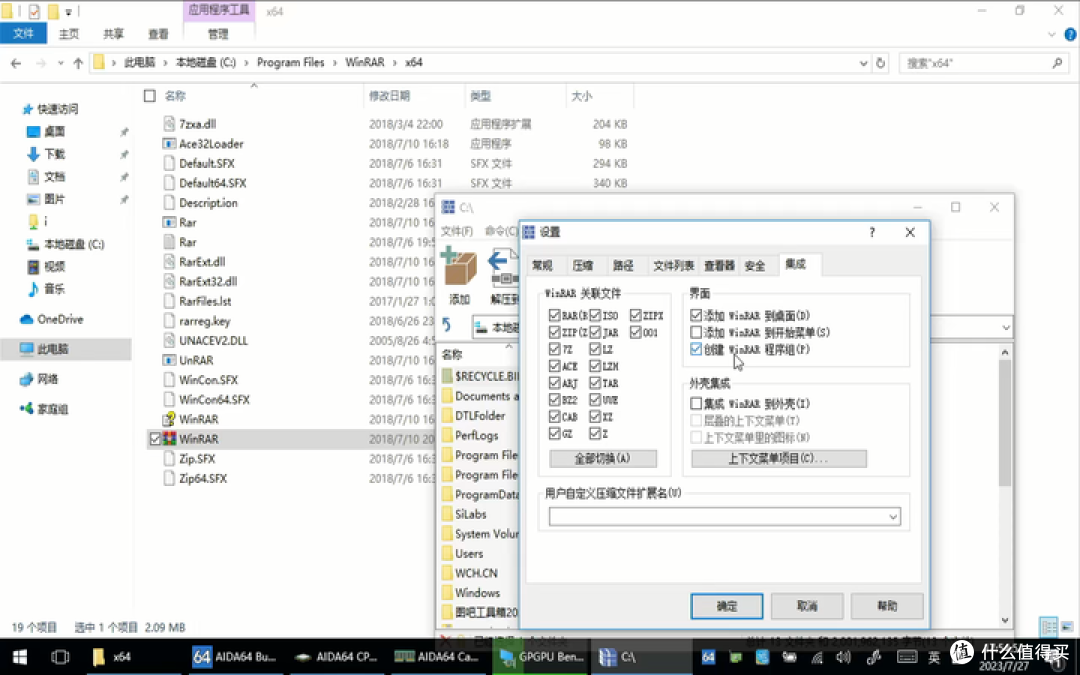This screenshot has height=675, width=1080.
Task: Click the 帮助 button in Settings dialog
Action: click(887, 606)
